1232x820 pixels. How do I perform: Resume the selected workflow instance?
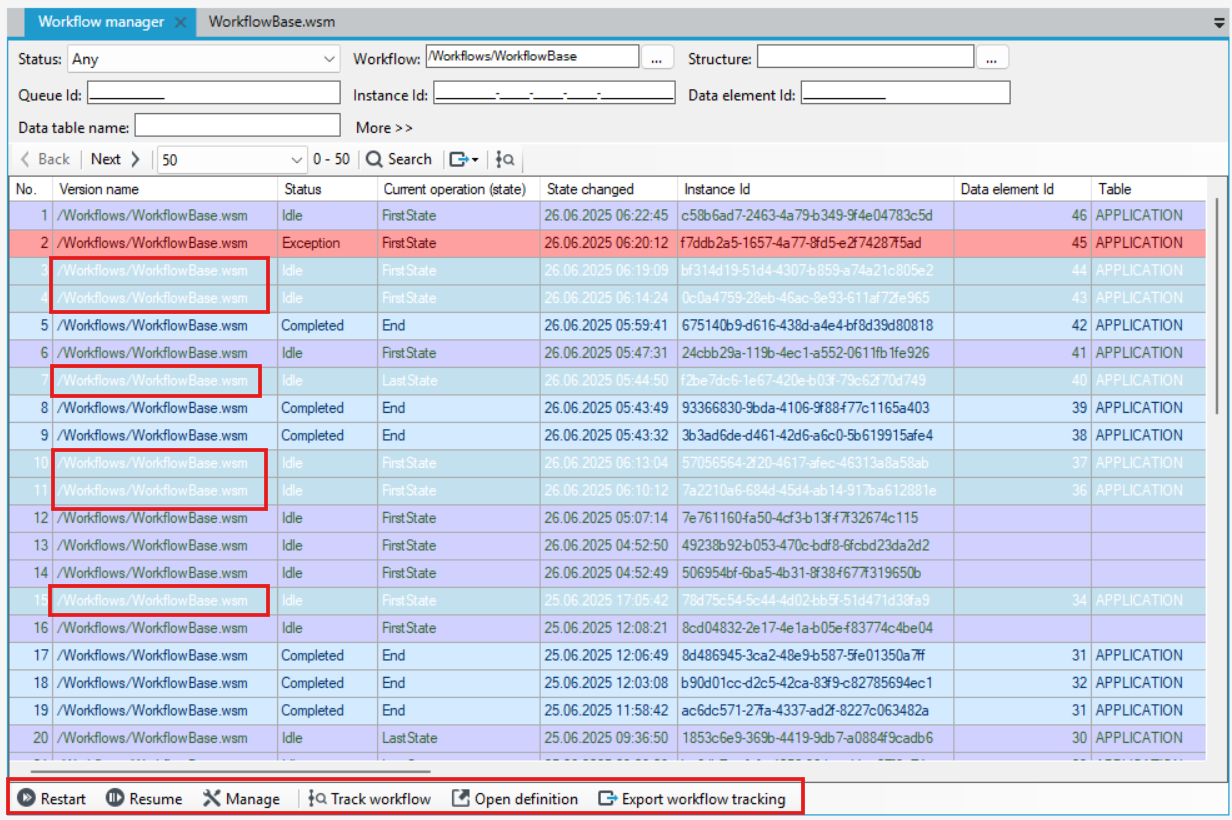tap(144, 799)
